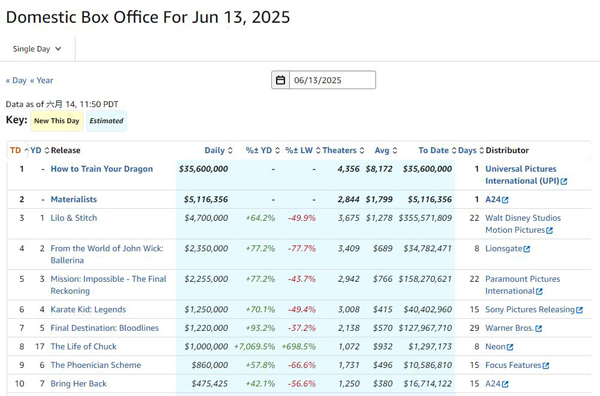Click the date field showing 06/13/2025
The height and width of the screenshot is (396, 600).
point(332,80)
